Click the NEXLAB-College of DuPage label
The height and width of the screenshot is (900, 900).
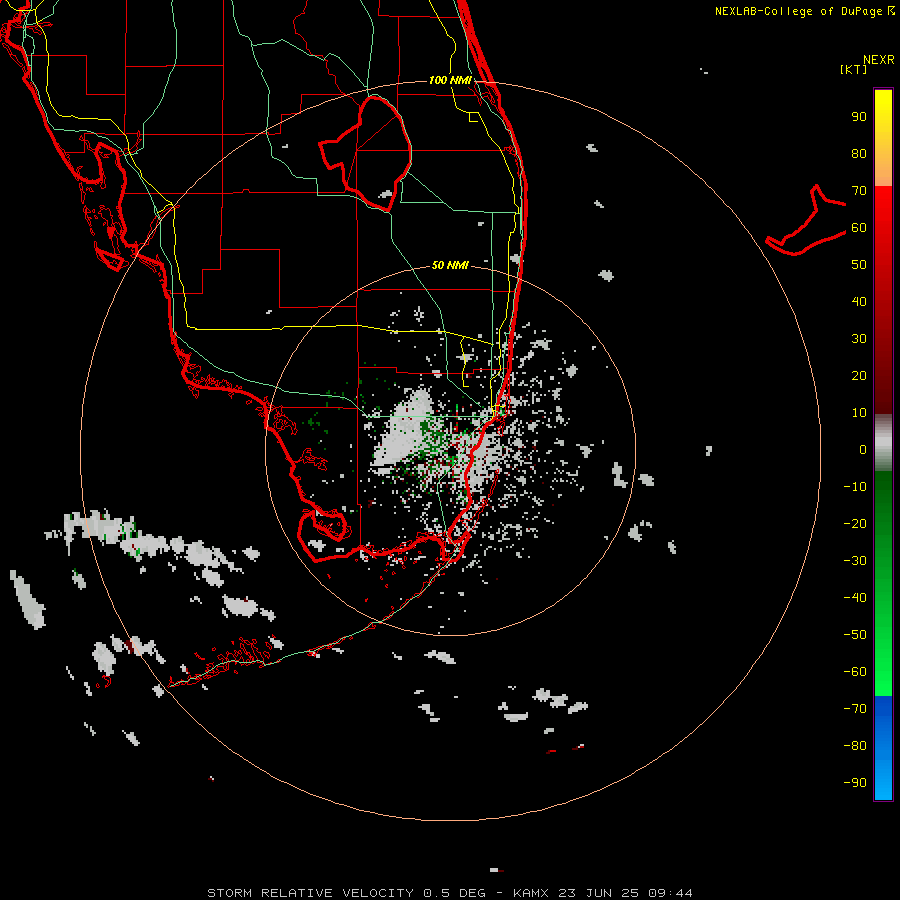click(805, 11)
